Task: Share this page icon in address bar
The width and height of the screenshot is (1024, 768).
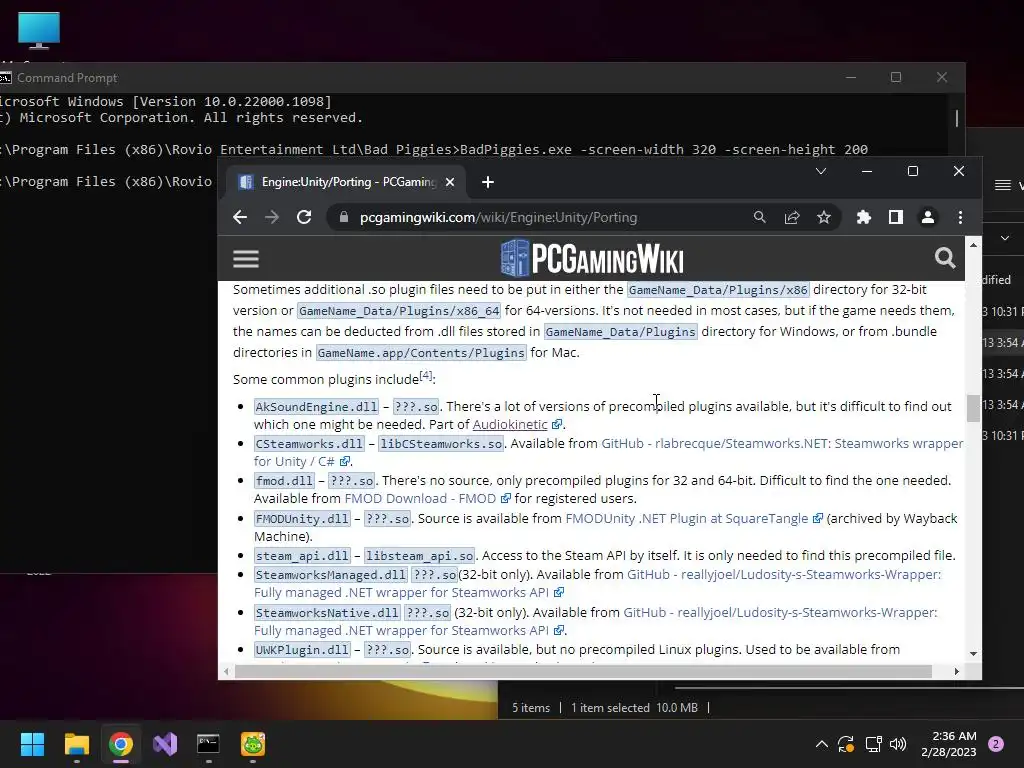Action: [x=792, y=217]
